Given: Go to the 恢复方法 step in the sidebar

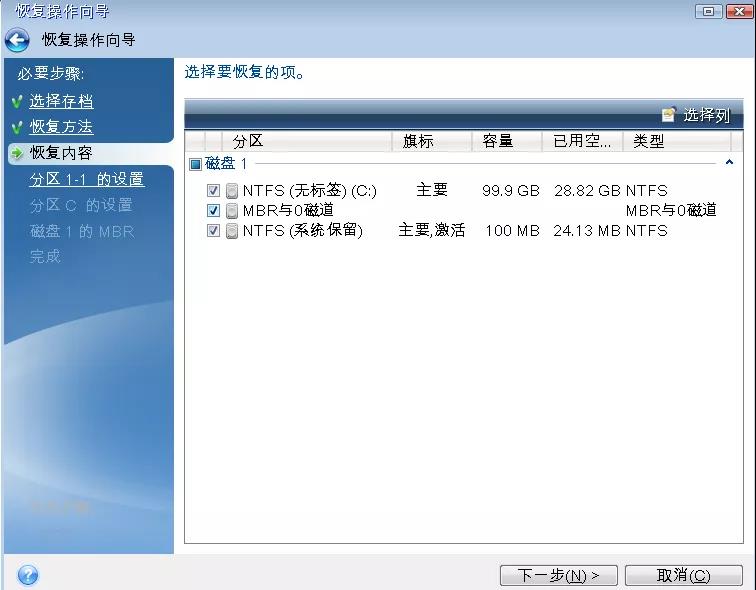Looking at the screenshot, I should 61,127.
